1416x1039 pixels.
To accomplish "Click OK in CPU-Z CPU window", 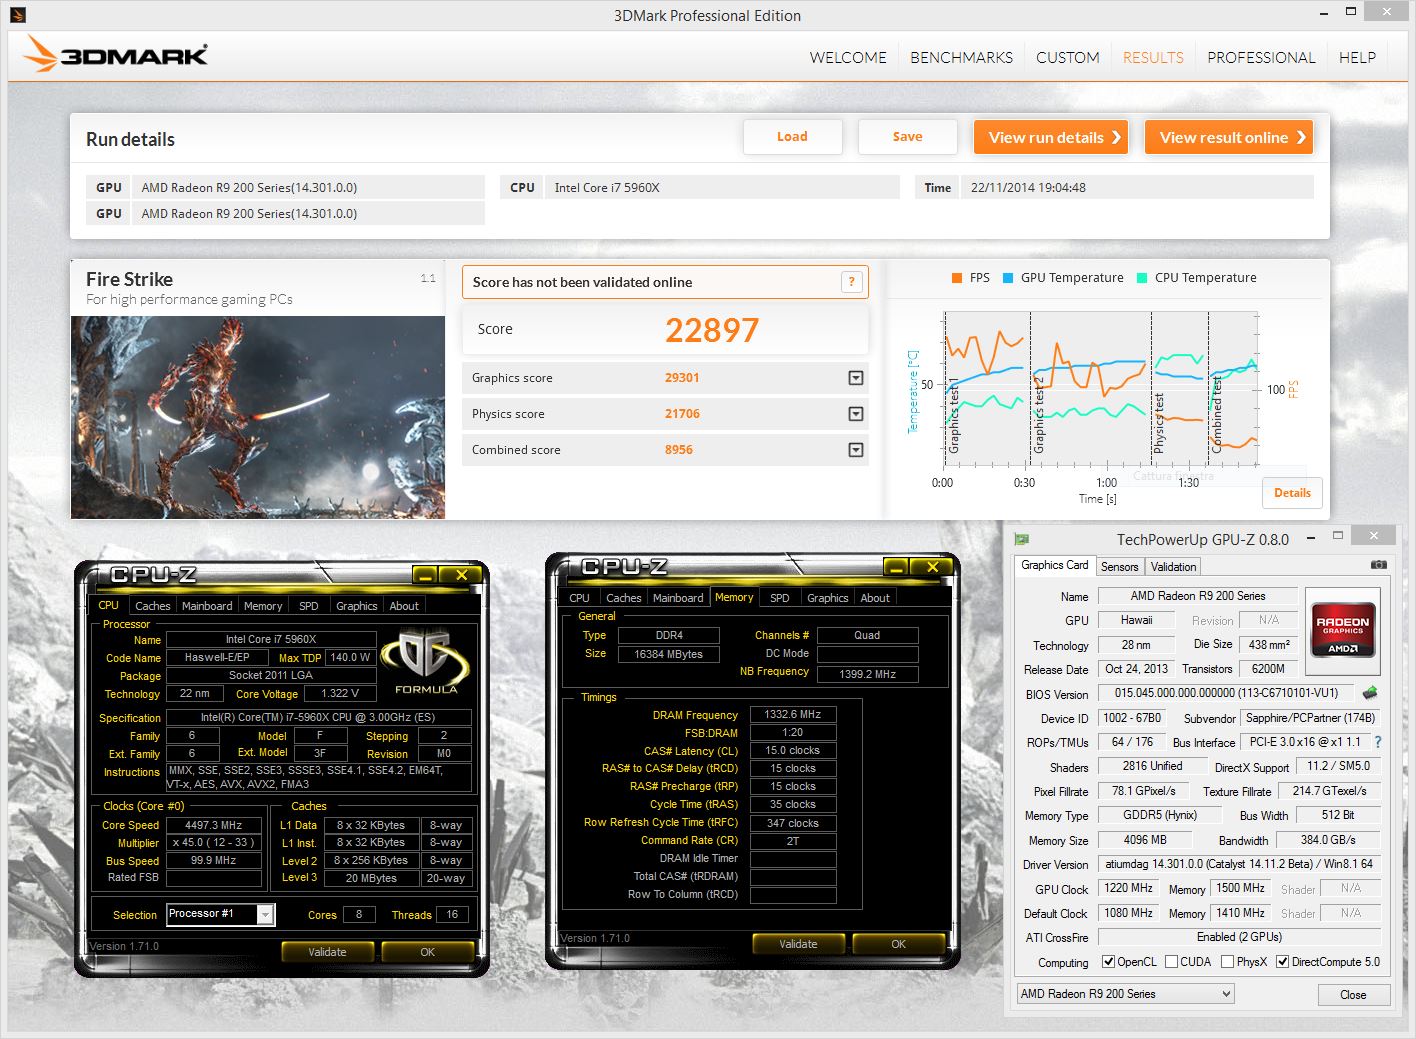I will [x=427, y=952].
